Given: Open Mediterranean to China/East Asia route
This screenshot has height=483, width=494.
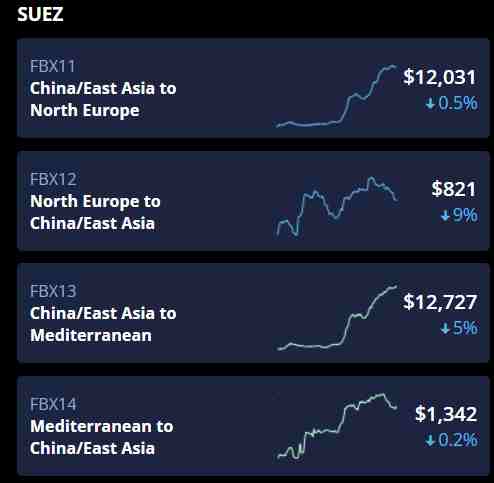Looking at the screenshot, I should pos(102,437).
